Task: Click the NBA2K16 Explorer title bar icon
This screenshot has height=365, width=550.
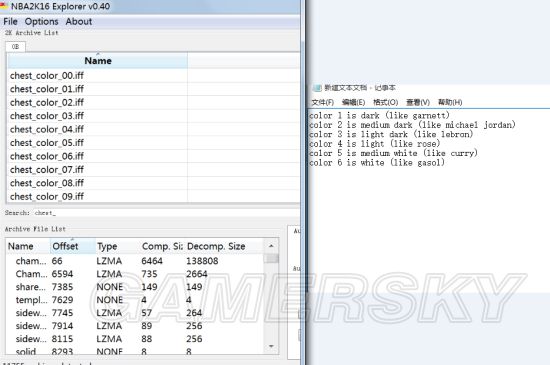Action: tap(4, 6)
